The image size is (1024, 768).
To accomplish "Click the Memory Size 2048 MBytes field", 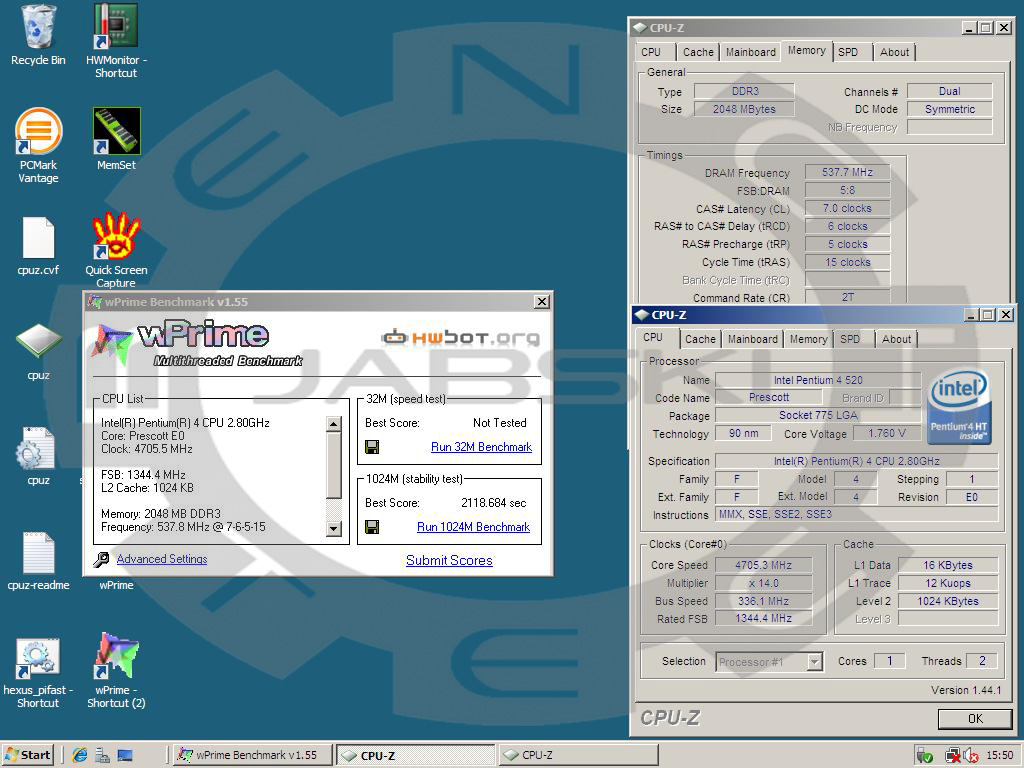I will point(744,109).
